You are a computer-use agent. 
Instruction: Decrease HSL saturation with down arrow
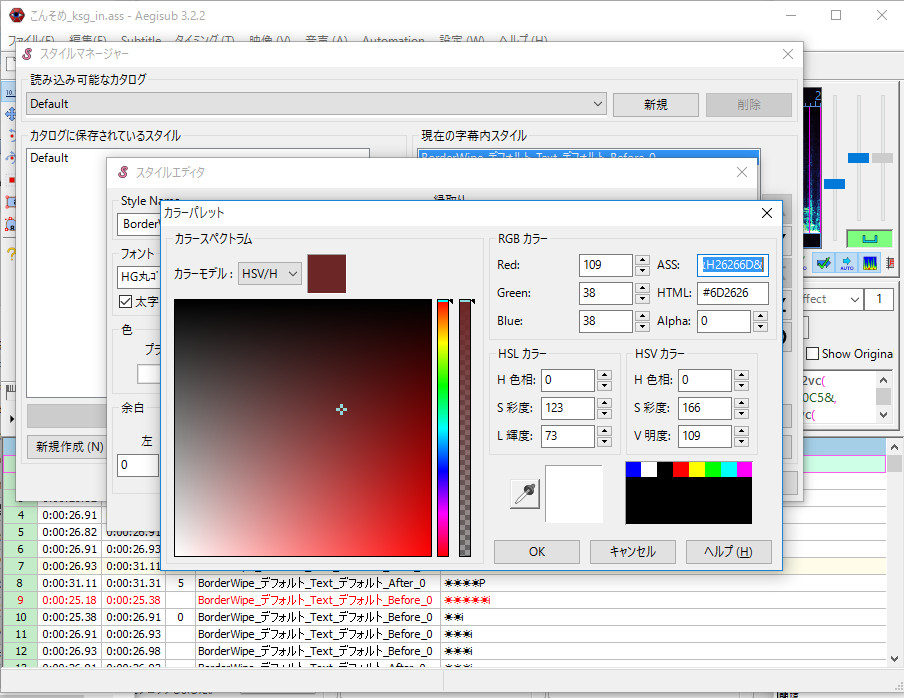click(604, 413)
